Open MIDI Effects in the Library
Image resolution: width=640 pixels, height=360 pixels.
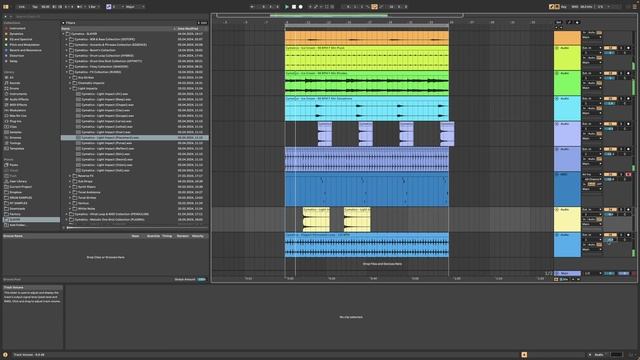coord(18,104)
